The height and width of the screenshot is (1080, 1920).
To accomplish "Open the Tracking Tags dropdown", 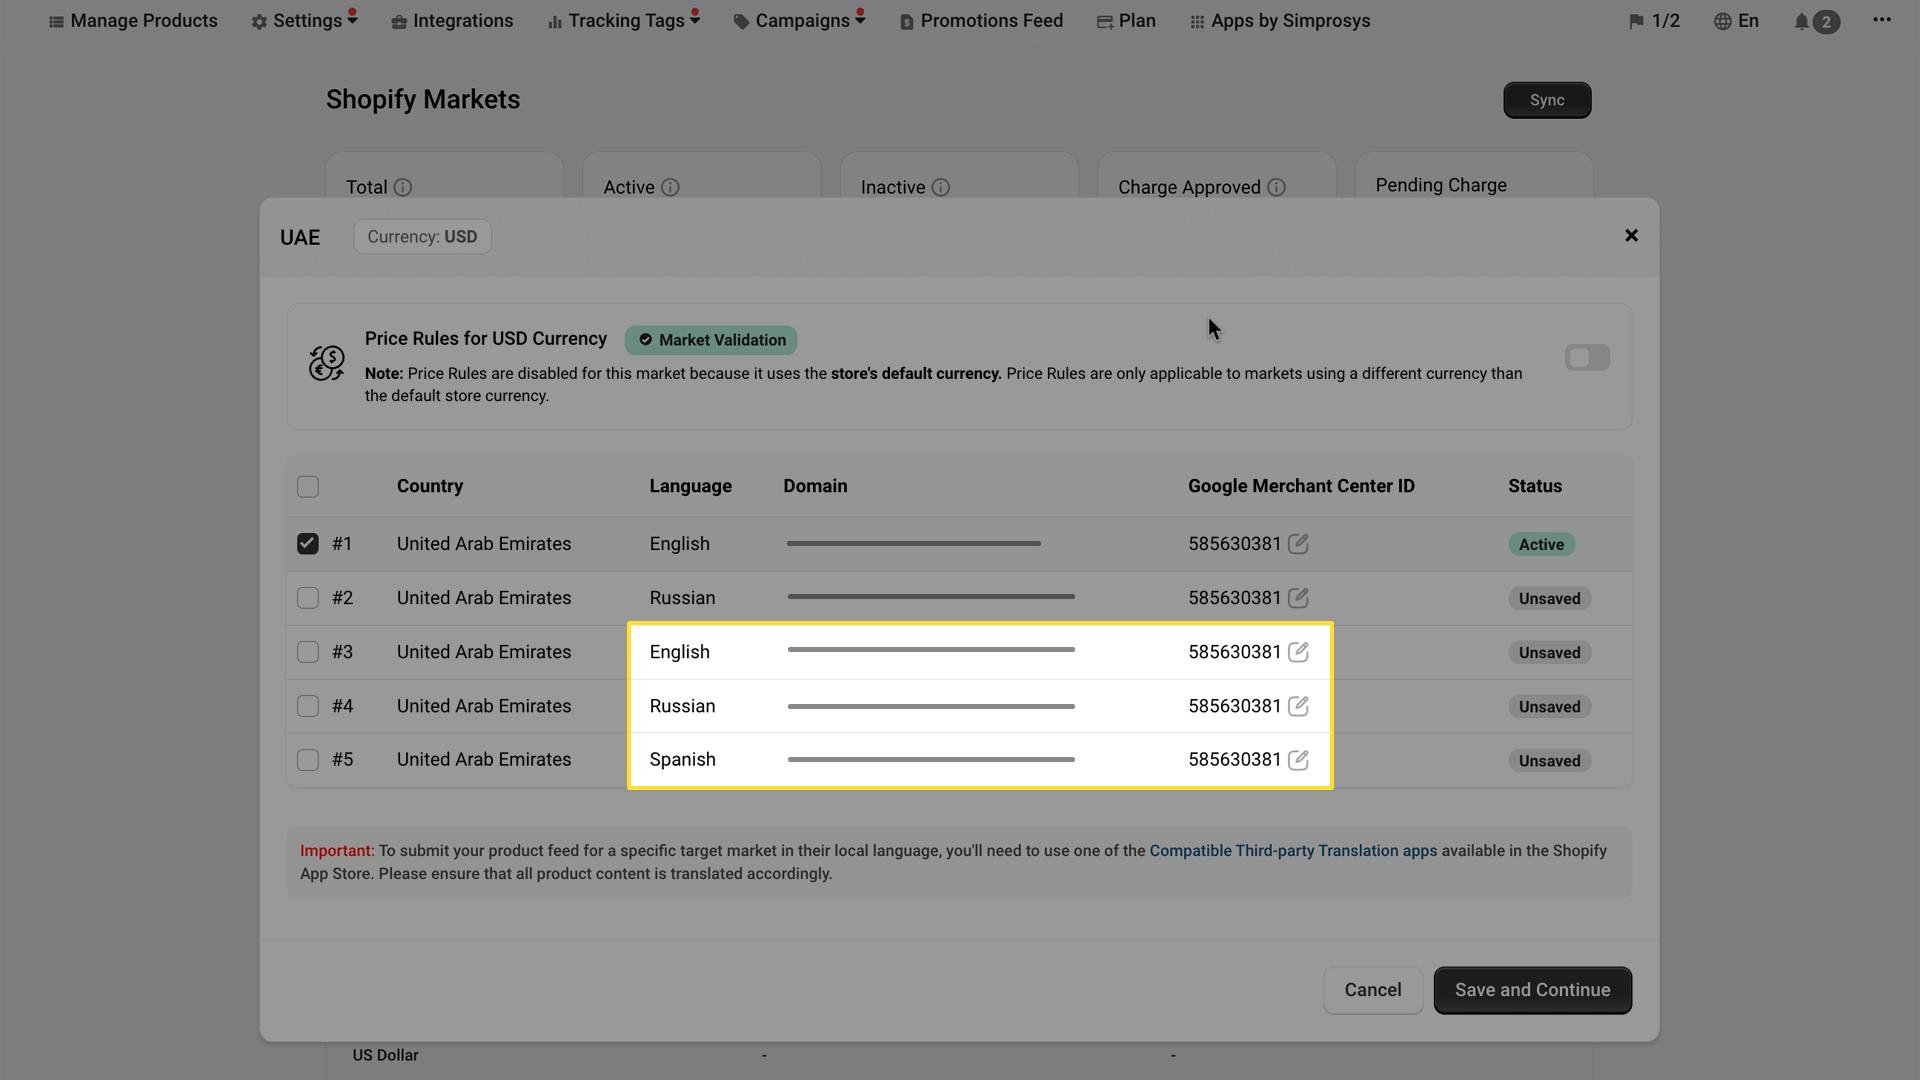I will coord(620,20).
